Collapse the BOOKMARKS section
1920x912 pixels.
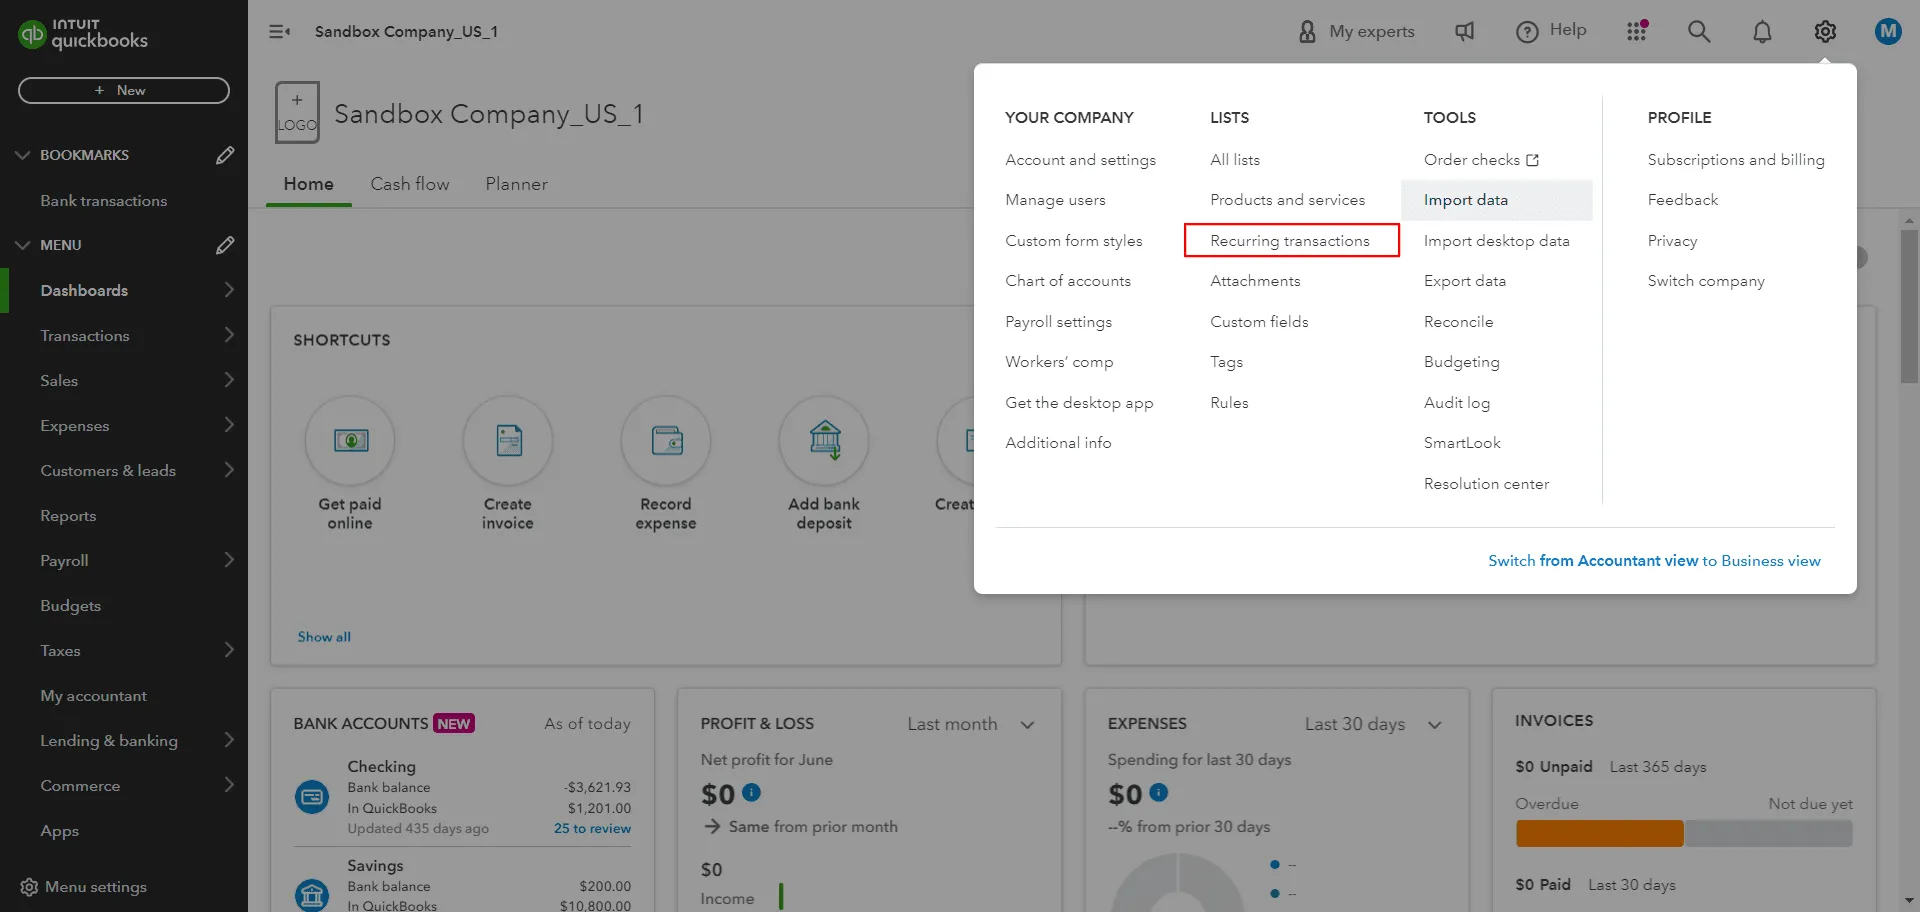[x=23, y=155]
